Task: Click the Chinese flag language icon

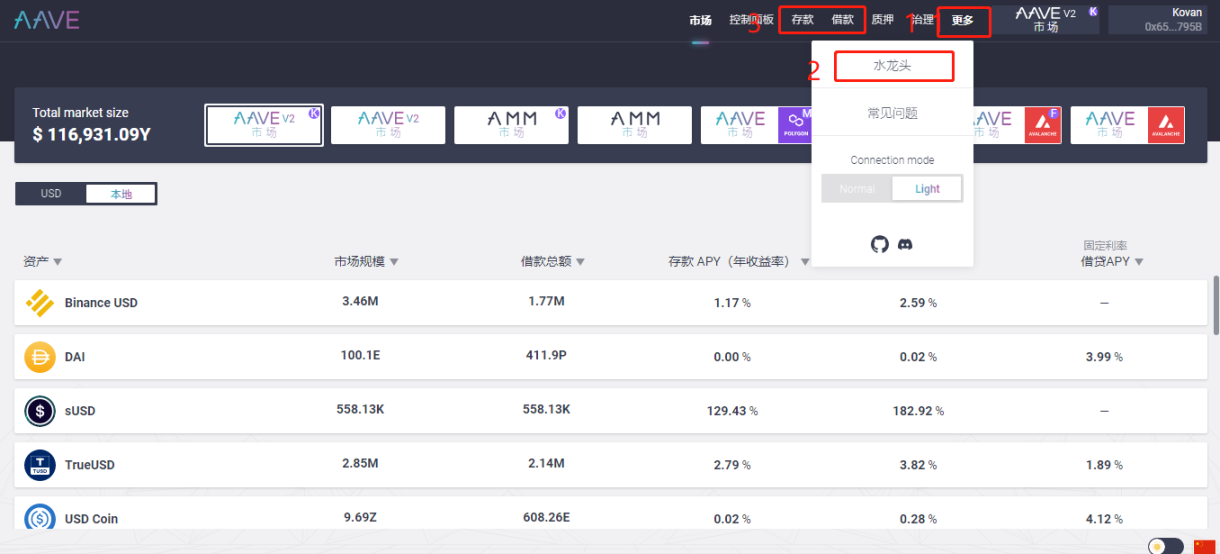Action: 1204,546
